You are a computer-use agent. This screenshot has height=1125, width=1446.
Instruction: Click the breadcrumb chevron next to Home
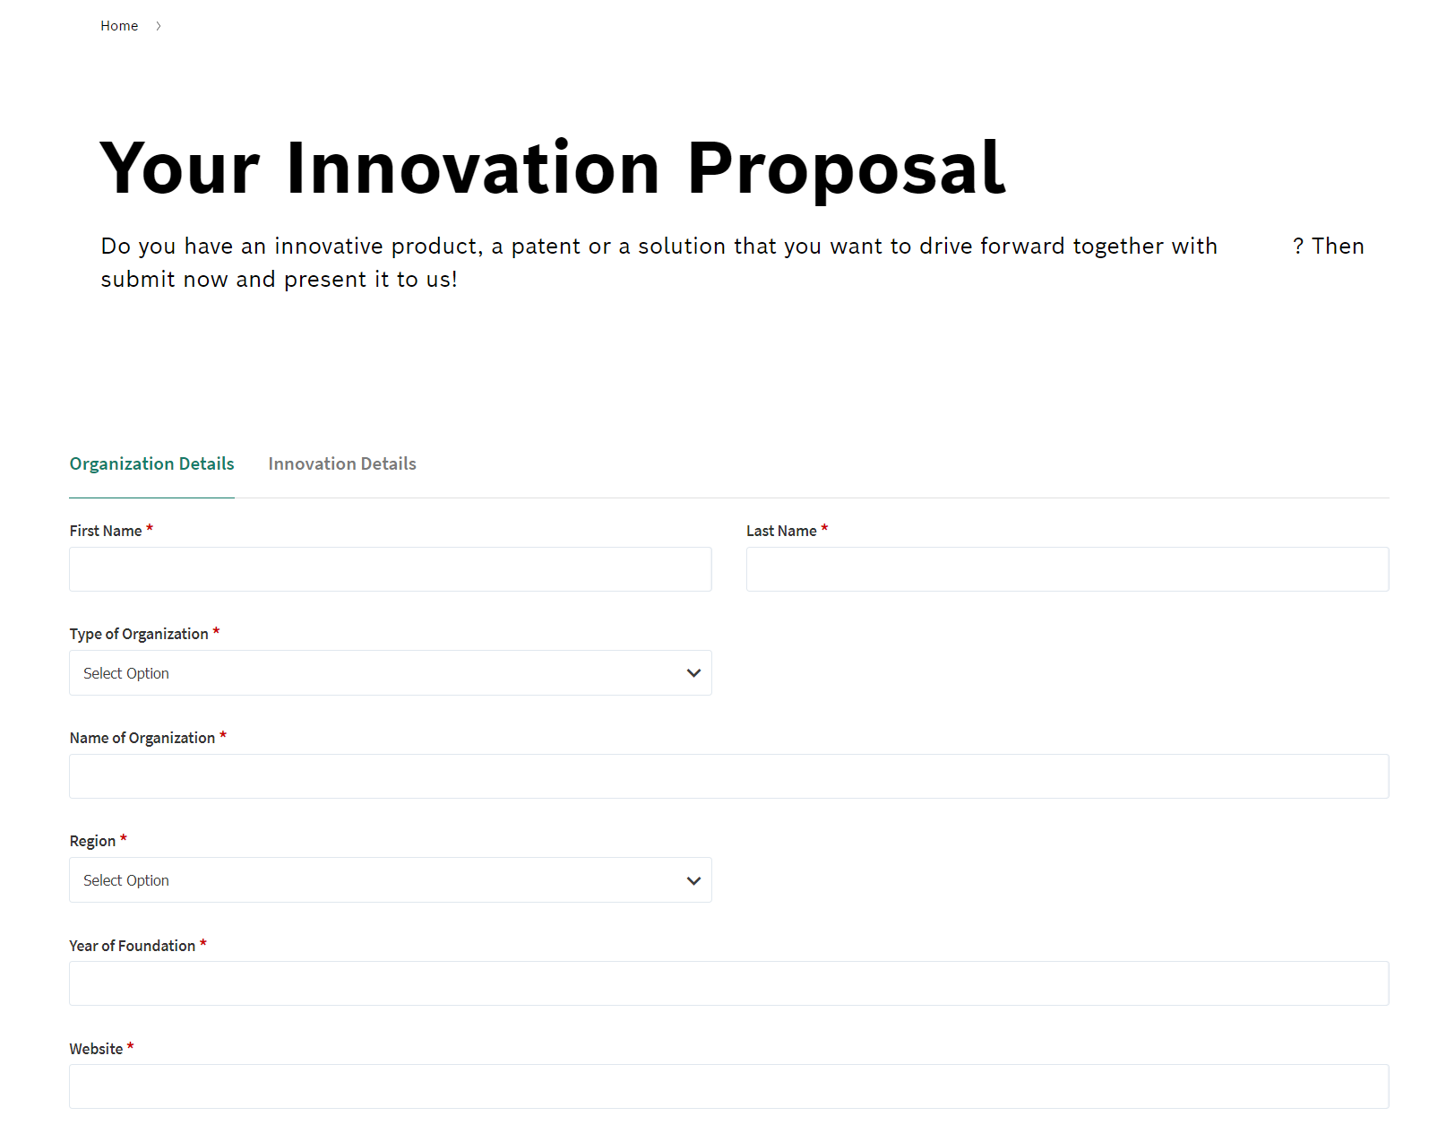[x=158, y=26]
